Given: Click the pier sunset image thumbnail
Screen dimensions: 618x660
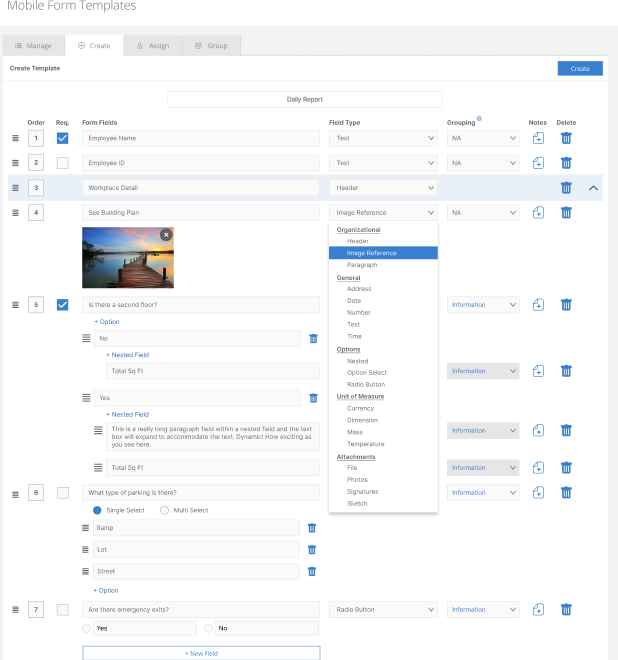Looking at the screenshot, I should (128, 258).
